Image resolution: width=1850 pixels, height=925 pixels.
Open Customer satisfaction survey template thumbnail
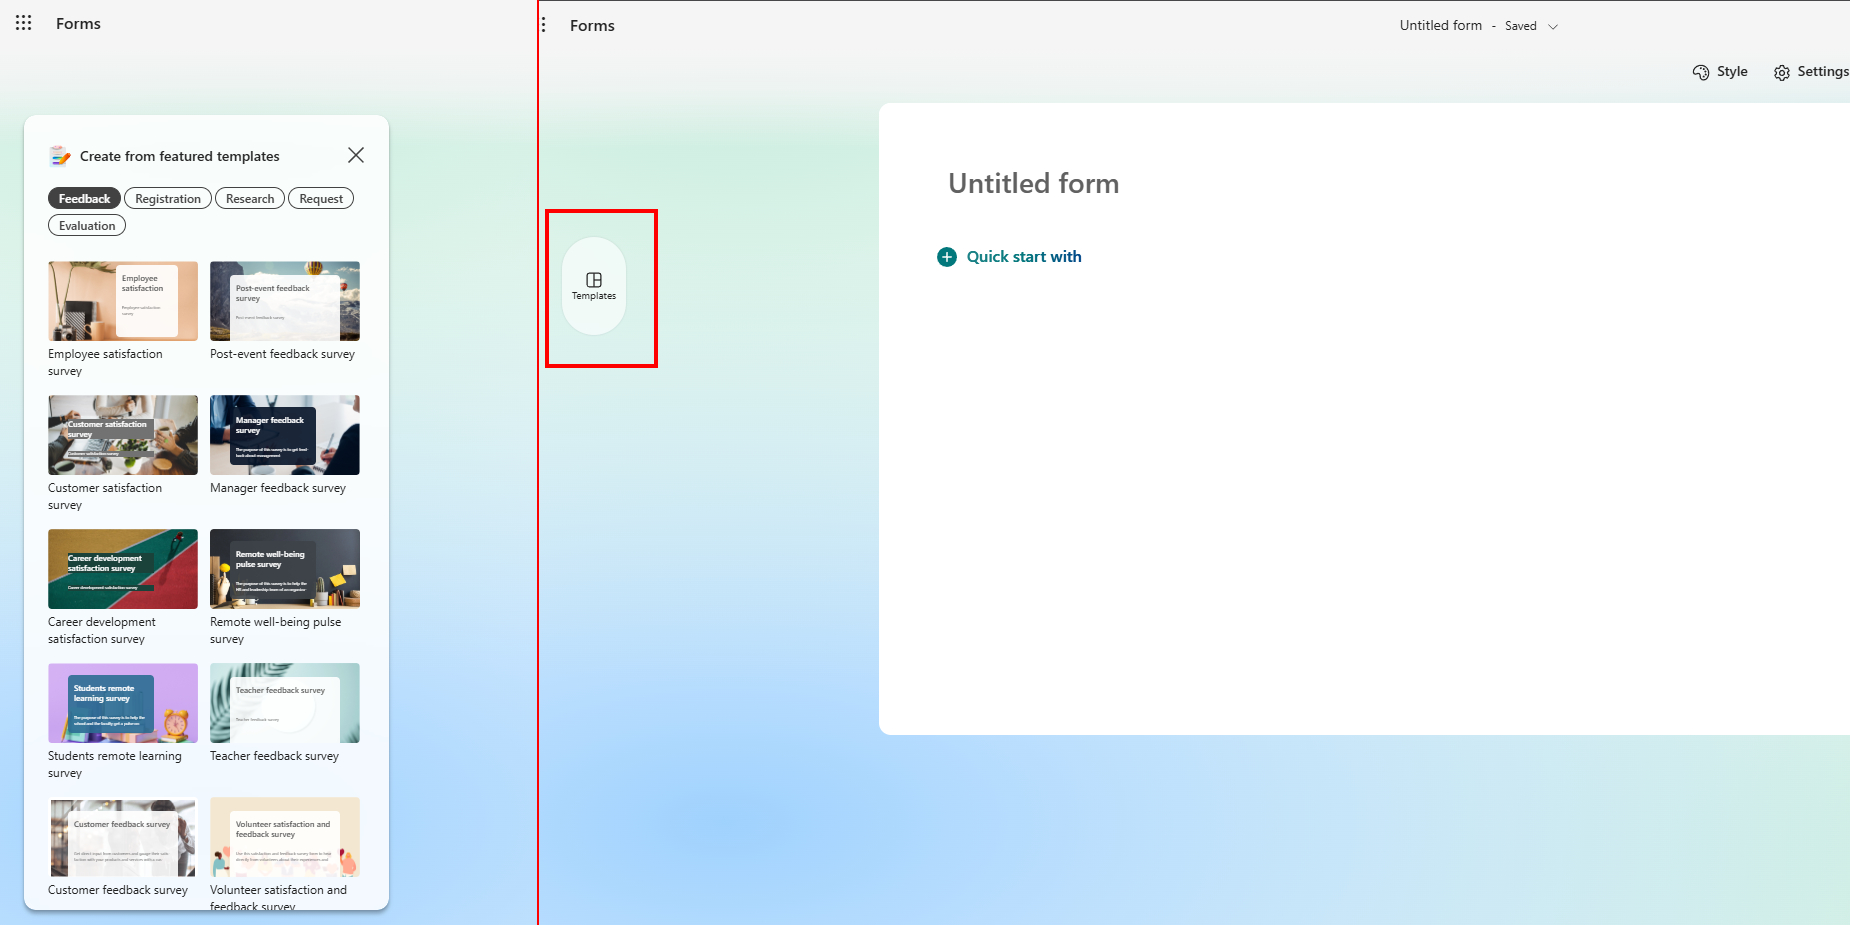click(123, 435)
